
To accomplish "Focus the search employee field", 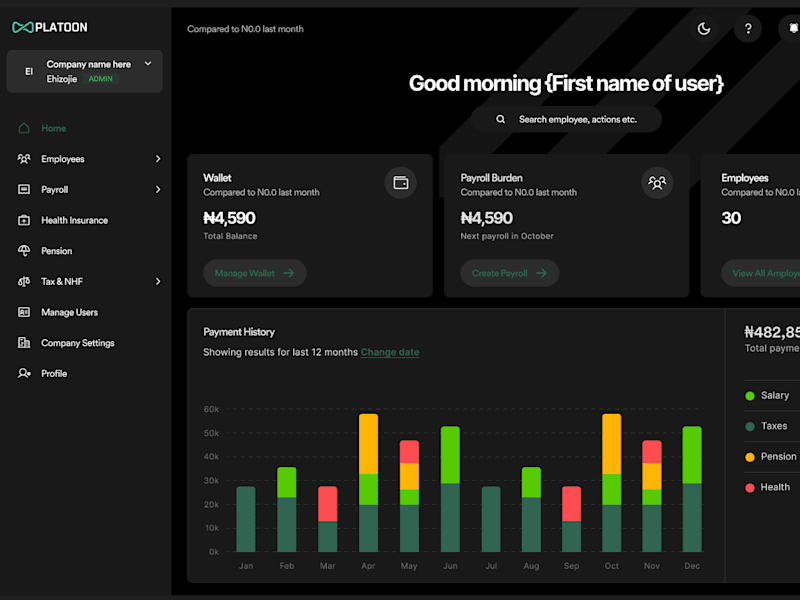I will coord(566,119).
